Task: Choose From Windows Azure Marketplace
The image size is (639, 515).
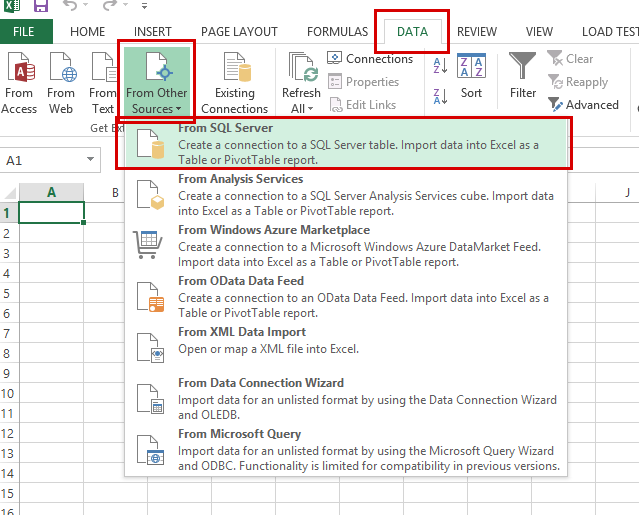Action: 346,246
